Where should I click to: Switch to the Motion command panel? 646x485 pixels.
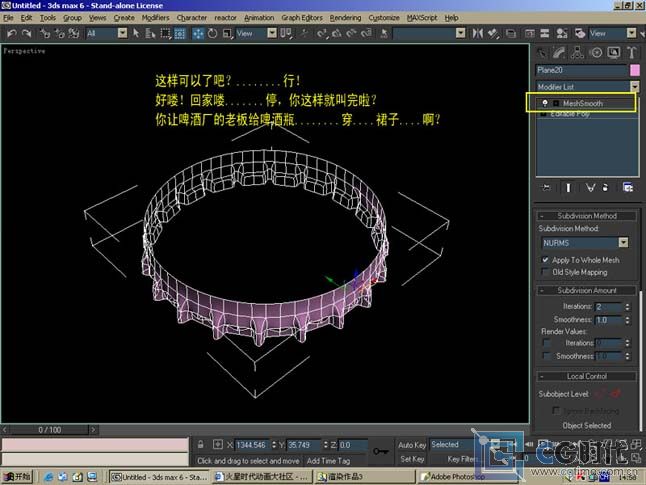[596, 53]
